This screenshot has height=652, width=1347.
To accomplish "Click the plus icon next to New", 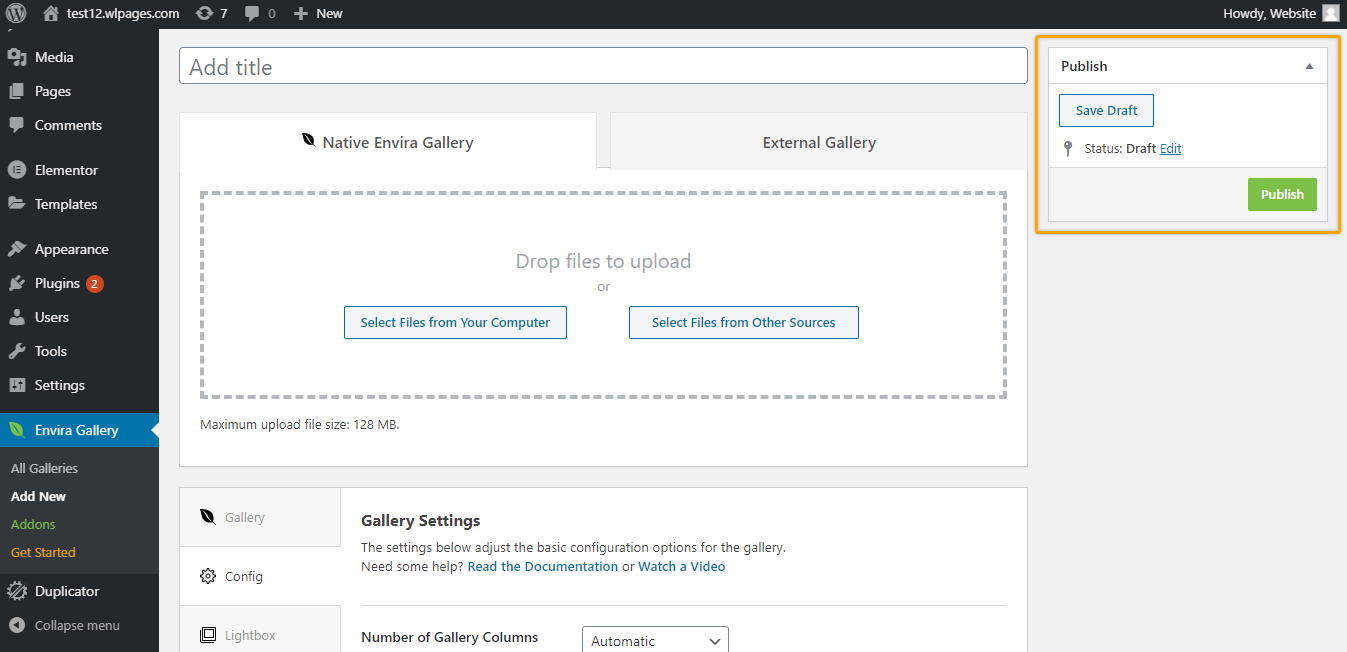I will [x=299, y=13].
